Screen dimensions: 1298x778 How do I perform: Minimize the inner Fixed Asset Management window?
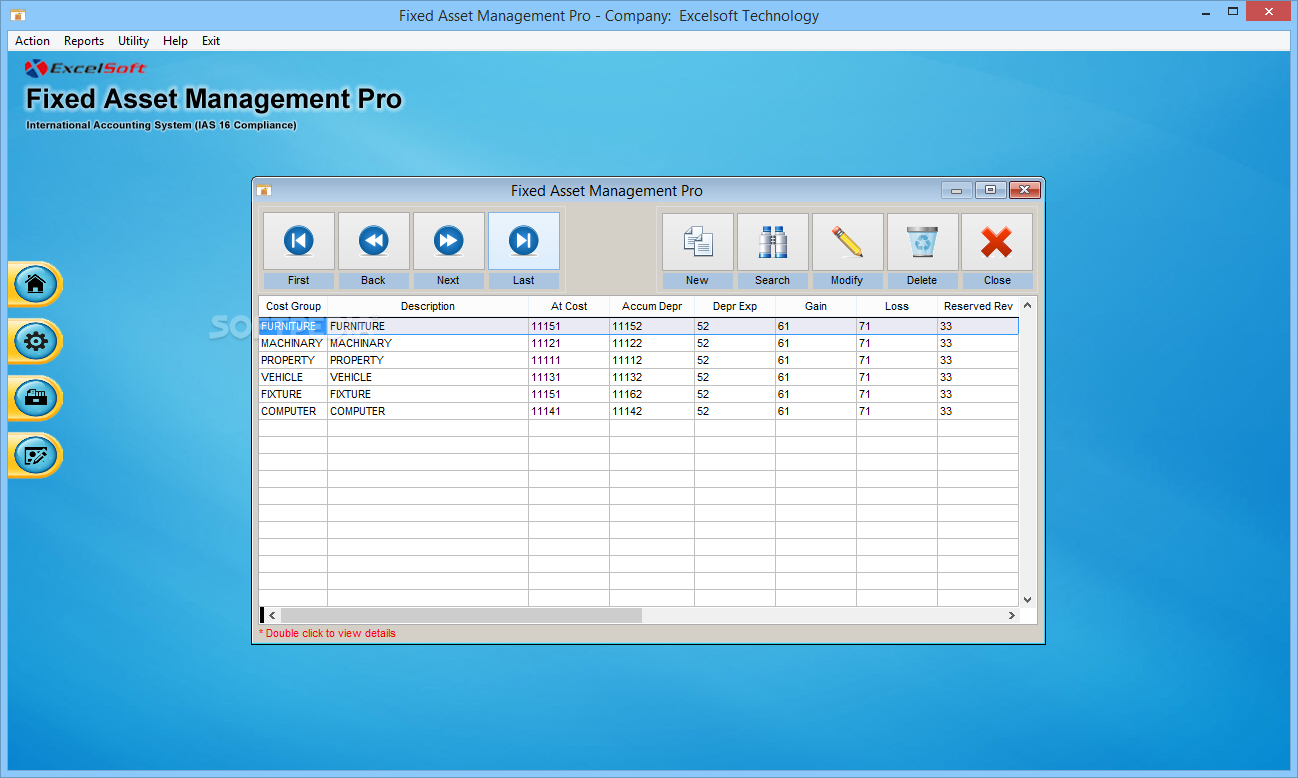pyautogui.click(x=957, y=190)
